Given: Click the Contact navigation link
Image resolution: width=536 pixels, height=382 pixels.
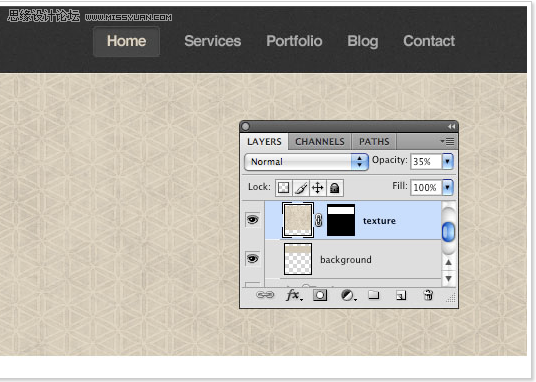Looking at the screenshot, I should tap(429, 41).
